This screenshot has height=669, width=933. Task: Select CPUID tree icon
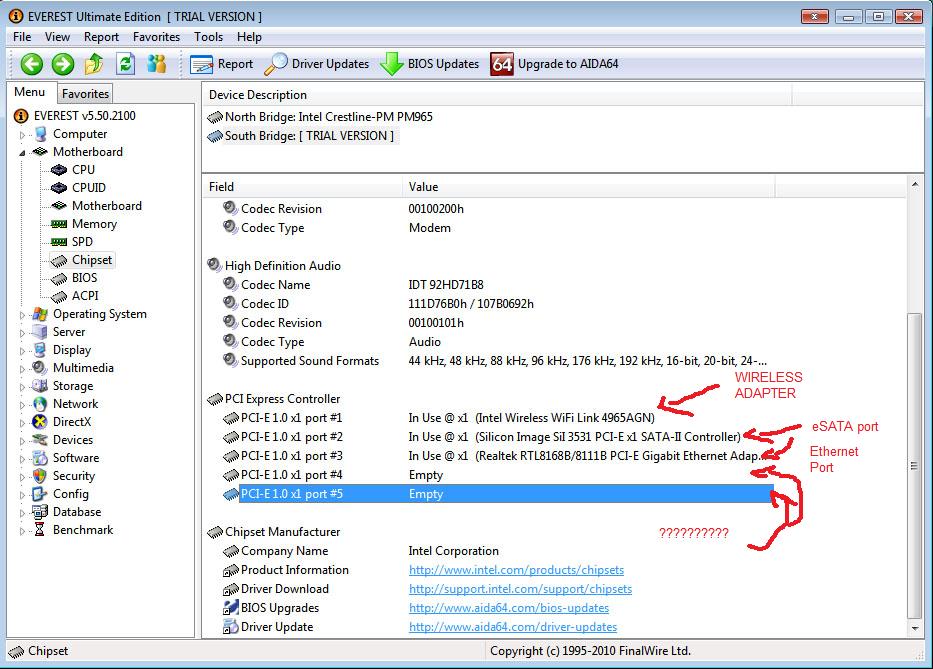point(59,188)
